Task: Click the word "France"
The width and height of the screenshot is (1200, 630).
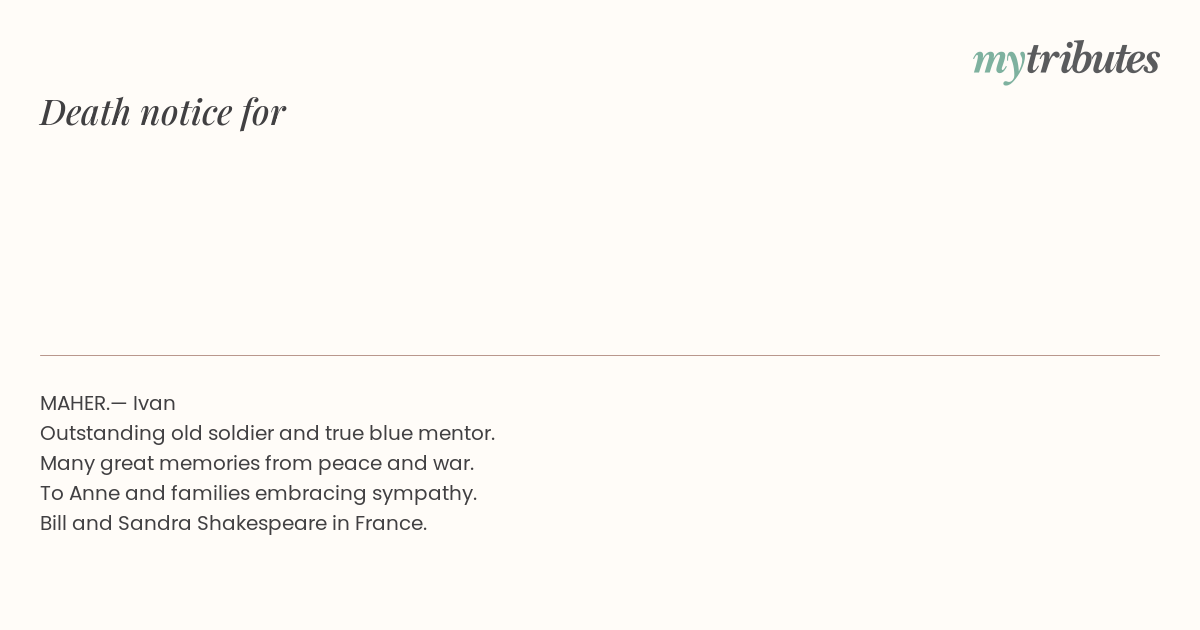Action: (390, 523)
